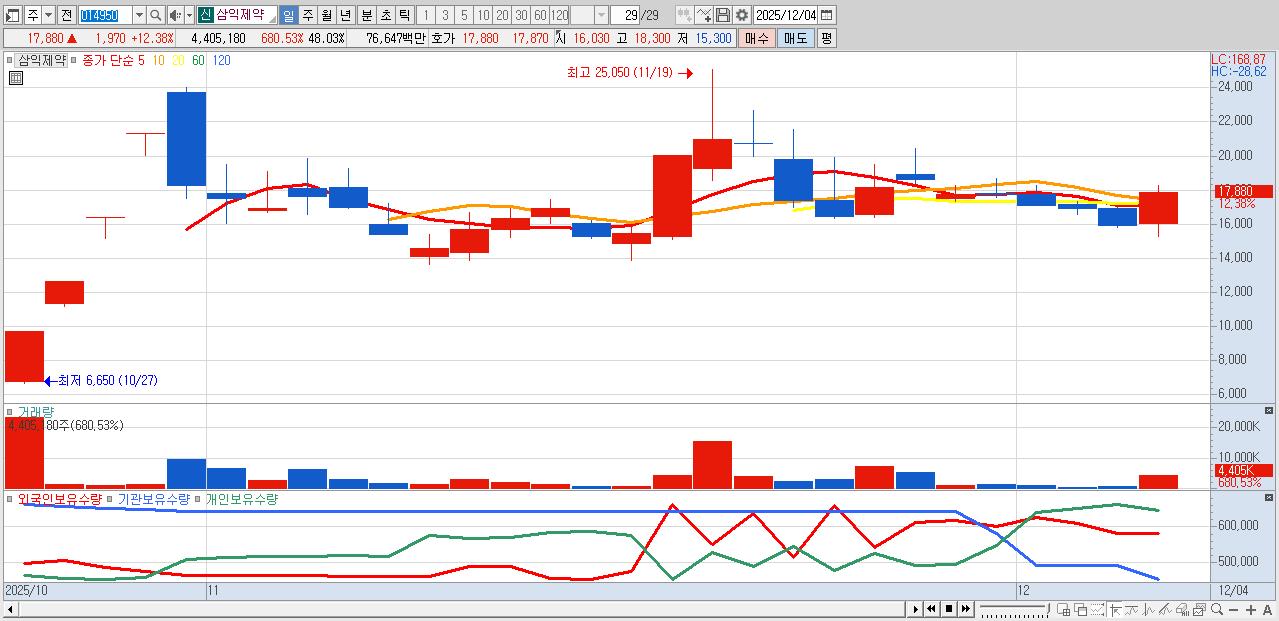
Task: Click the magnifier stock search icon
Action: (x=156, y=15)
